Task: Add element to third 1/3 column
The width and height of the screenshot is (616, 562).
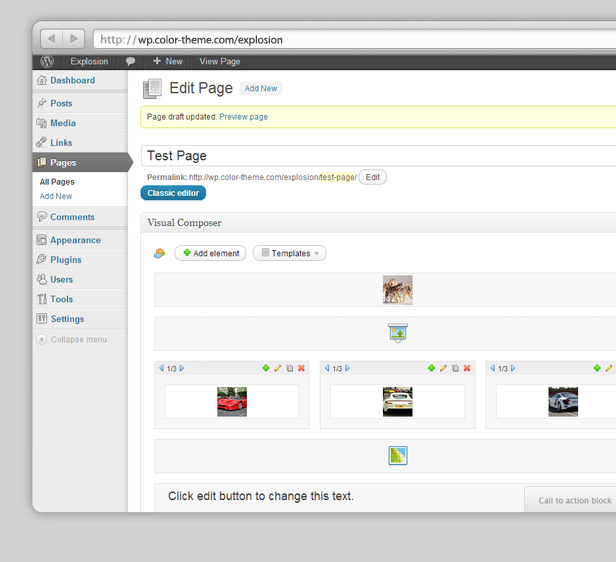Action: [597, 368]
